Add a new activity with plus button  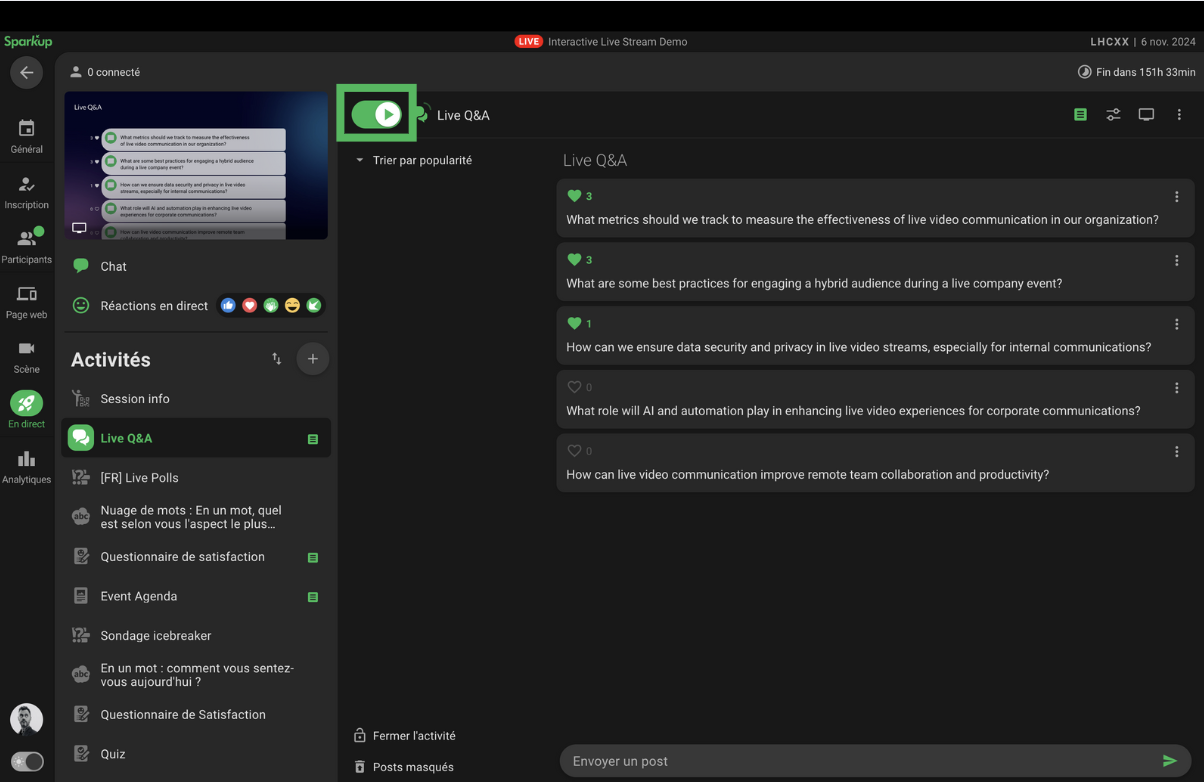click(x=312, y=359)
